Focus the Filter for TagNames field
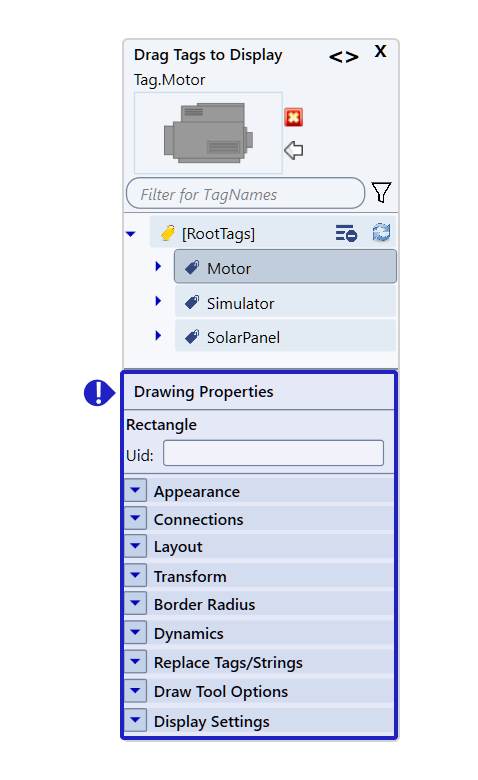 246,194
